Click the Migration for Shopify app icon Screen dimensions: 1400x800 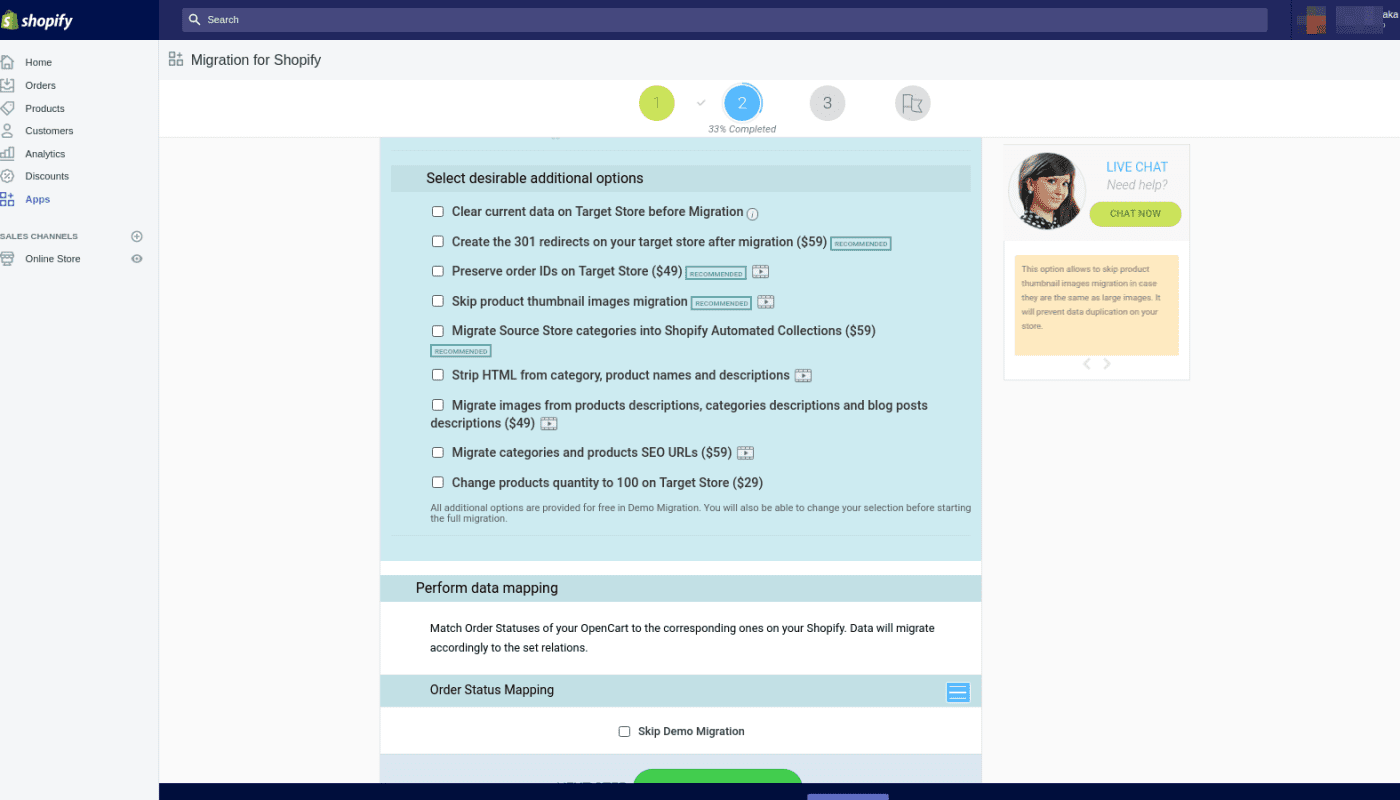176,59
